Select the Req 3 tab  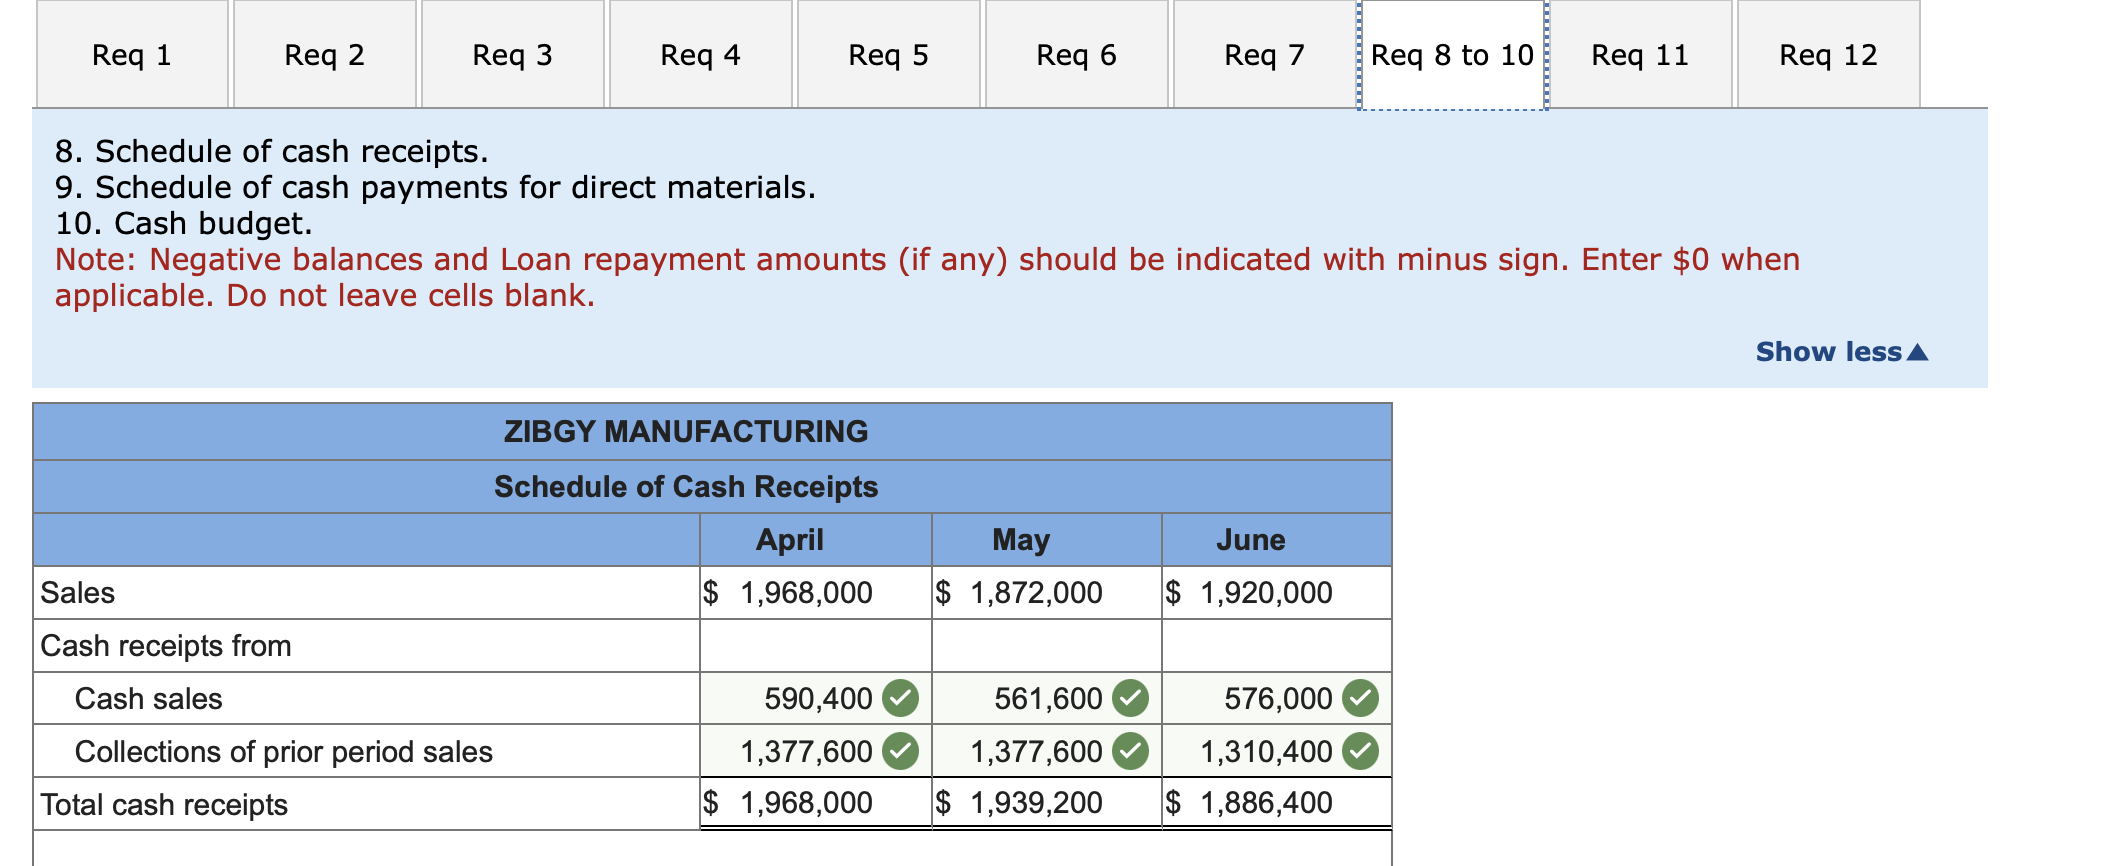pyautogui.click(x=511, y=55)
